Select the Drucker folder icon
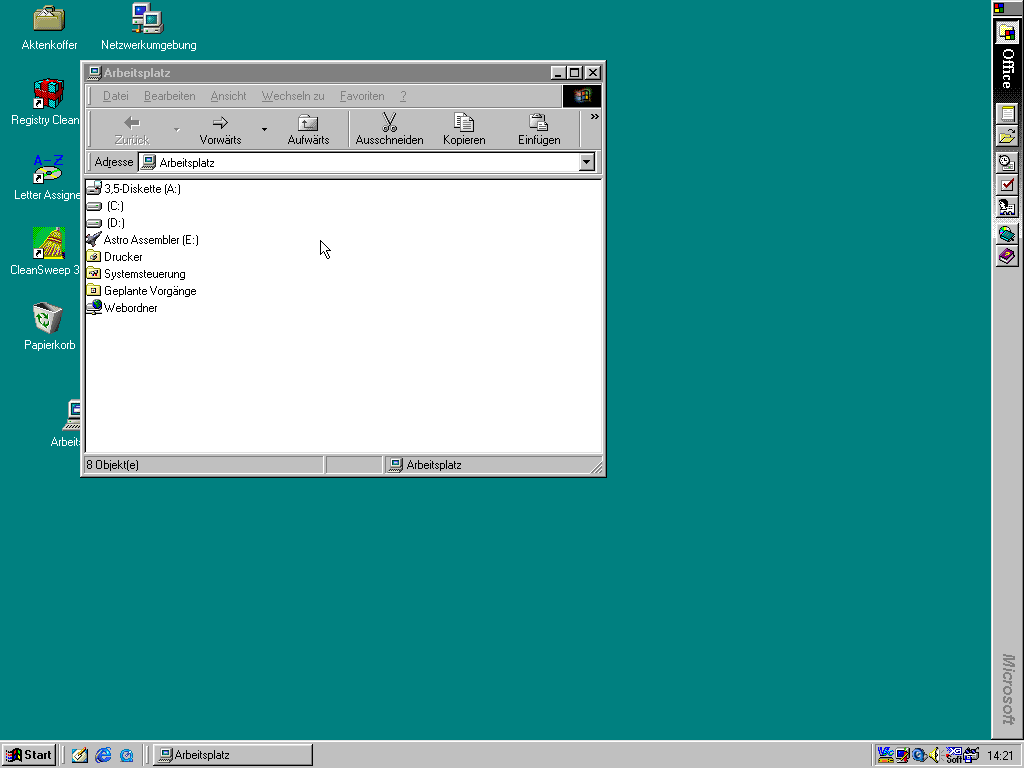The width and height of the screenshot is (1024, 768). click(94, 257)
